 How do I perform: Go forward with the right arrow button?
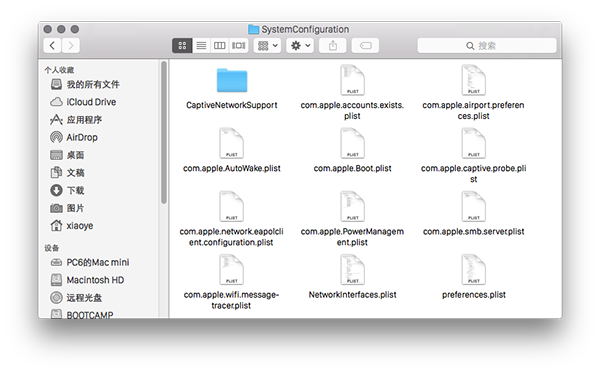pyautogui.click(x=71, y=46)
